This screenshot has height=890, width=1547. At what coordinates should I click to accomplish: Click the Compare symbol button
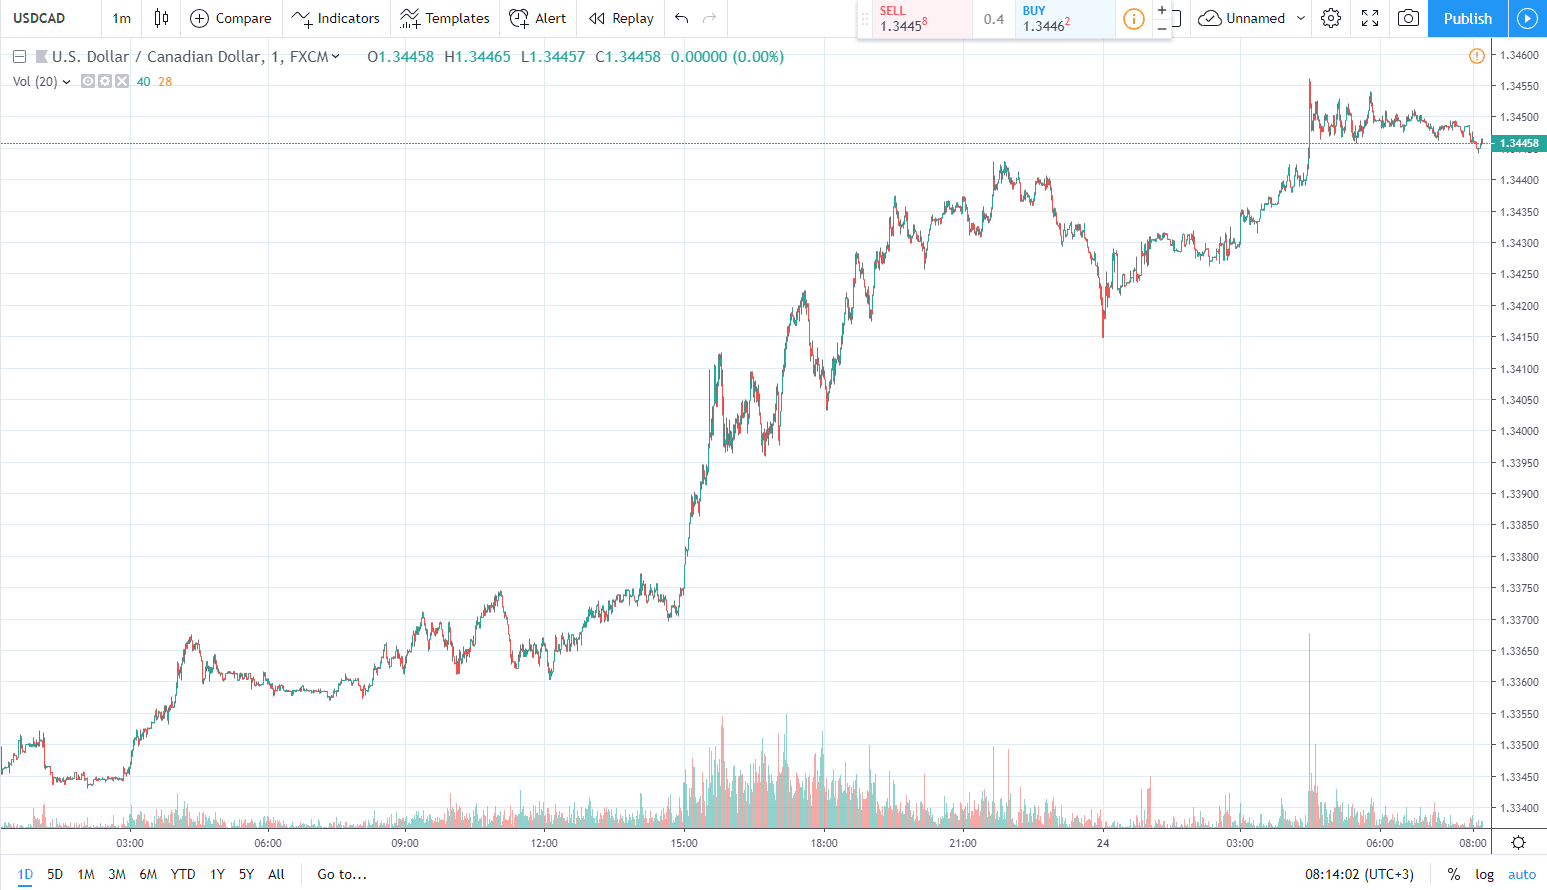point(231,18)
